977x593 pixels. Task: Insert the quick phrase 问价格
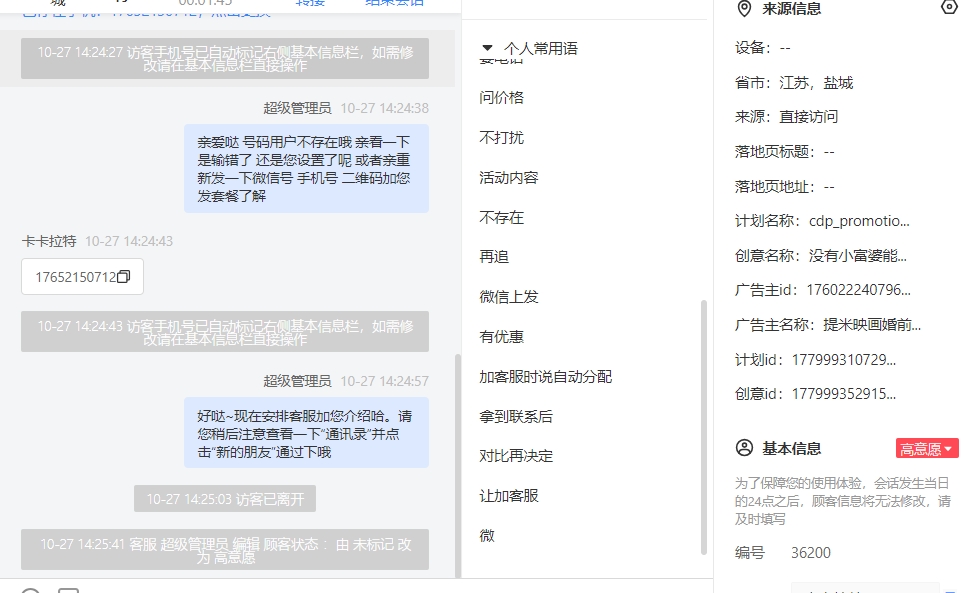[x=502, y=98]
